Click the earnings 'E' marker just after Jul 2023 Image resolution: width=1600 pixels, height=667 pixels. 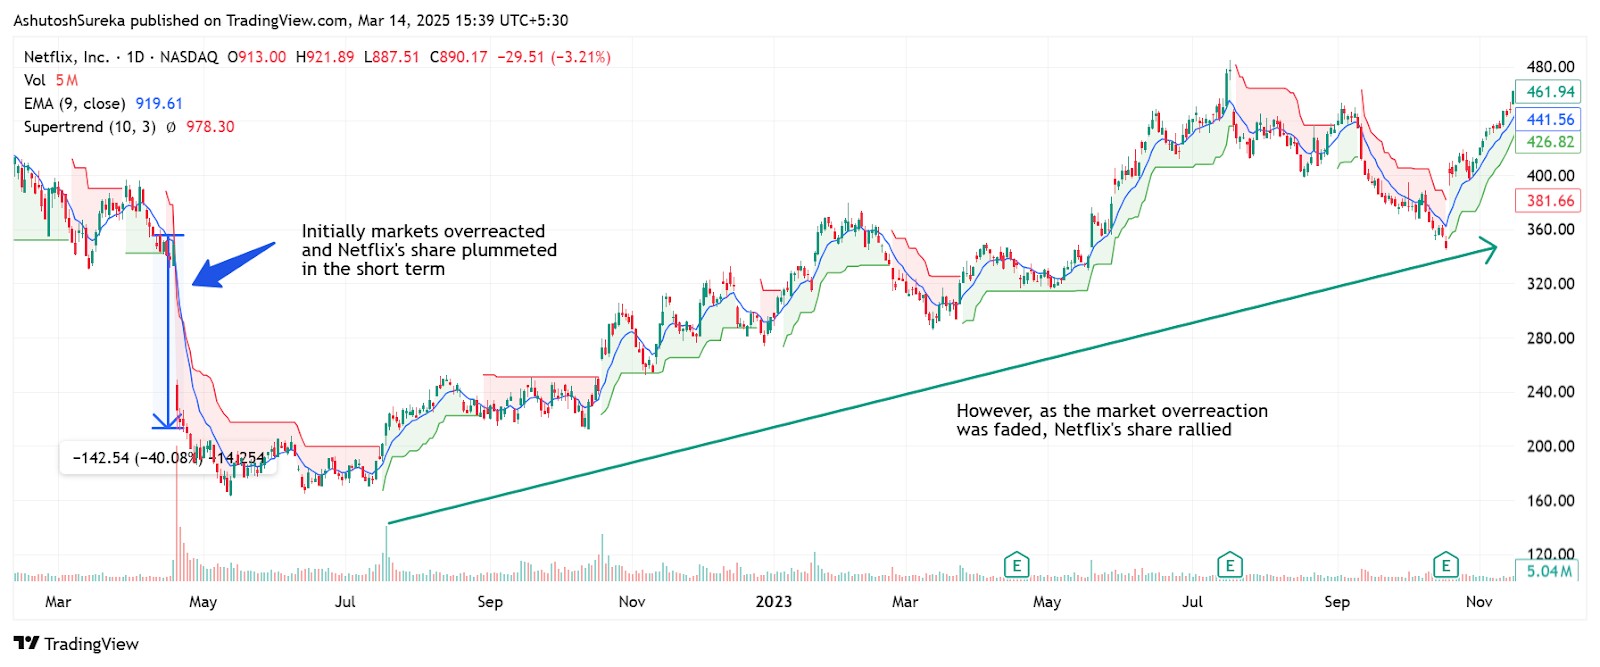(1229, 565)
